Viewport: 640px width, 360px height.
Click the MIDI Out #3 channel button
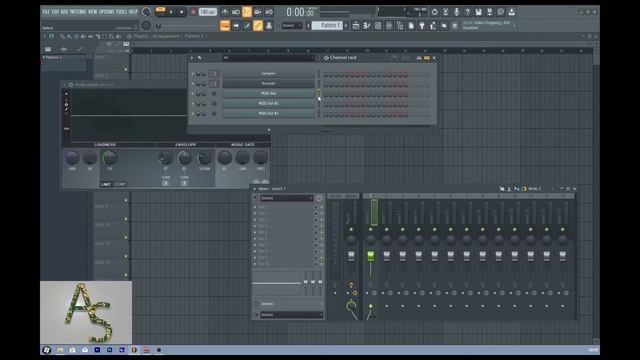268,113
